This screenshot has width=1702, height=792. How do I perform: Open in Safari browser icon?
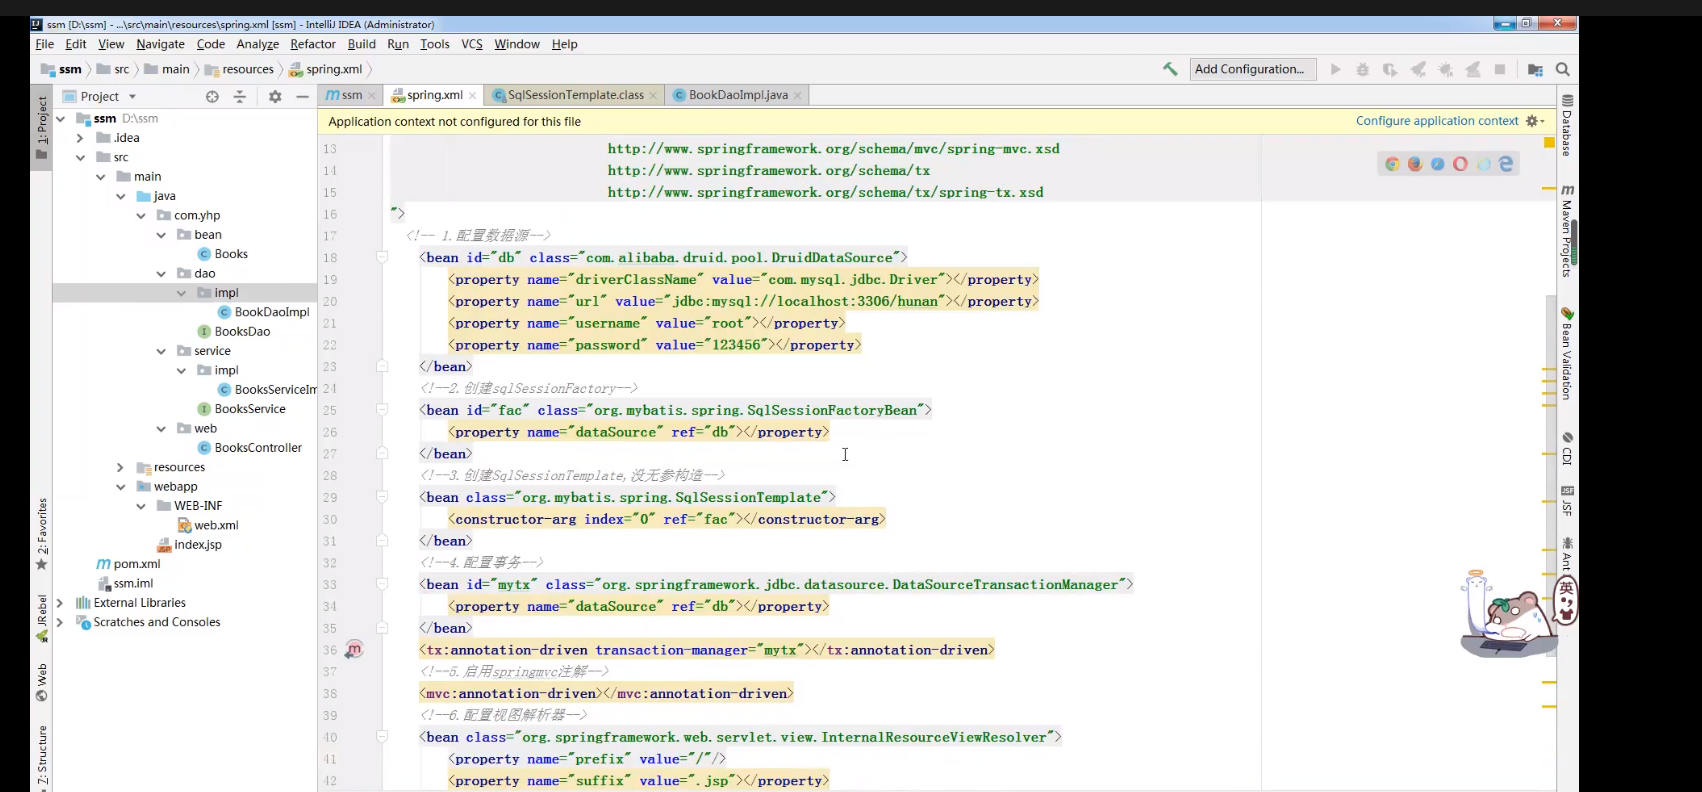click(1437, 164)
